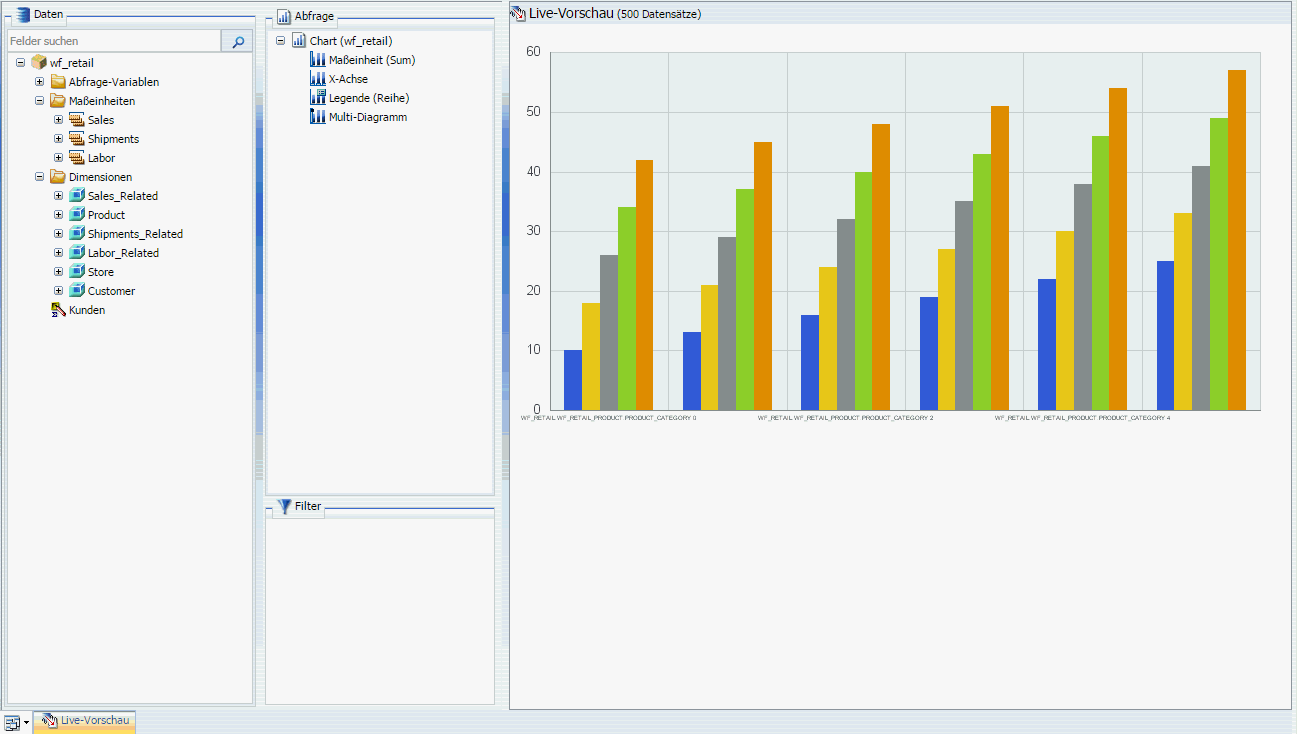
Task: Click the wf_retail package icon
Action: 39,63
